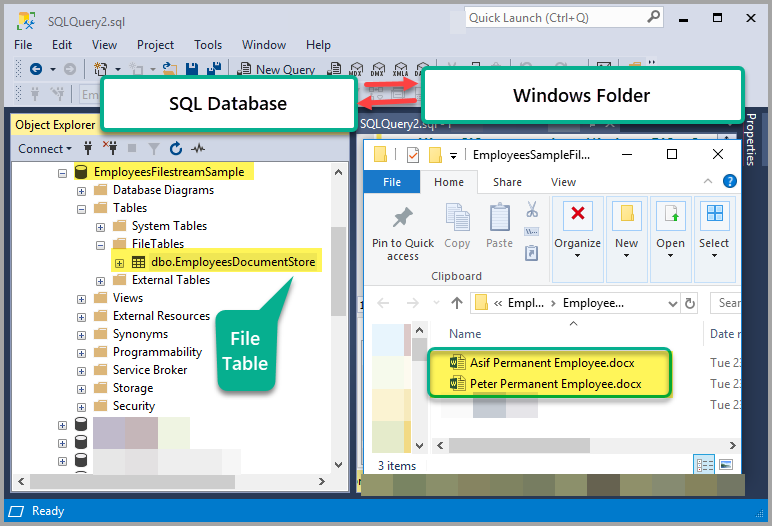This screenshot has height=526, width=772.
Task: Collapse the Tables node
Action: pyautogui.click(x=81, y=209)
